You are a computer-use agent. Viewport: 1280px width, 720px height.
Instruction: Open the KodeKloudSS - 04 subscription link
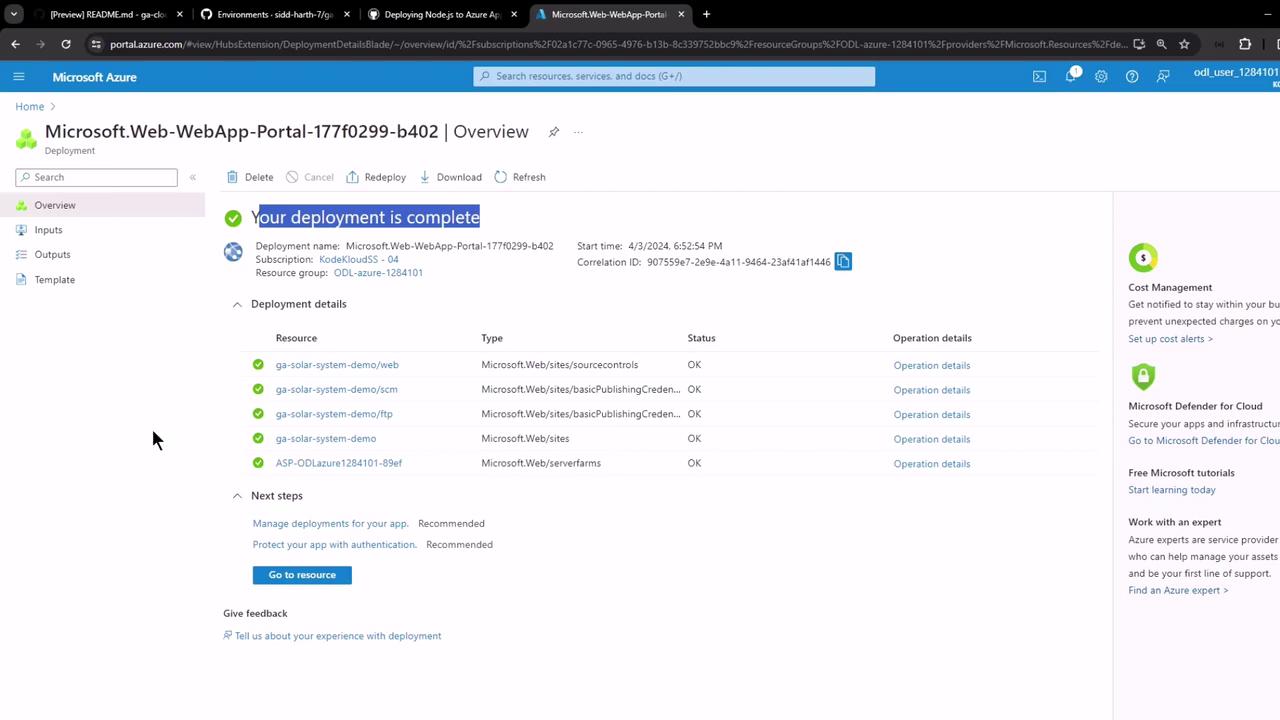[x=358, y=259]
